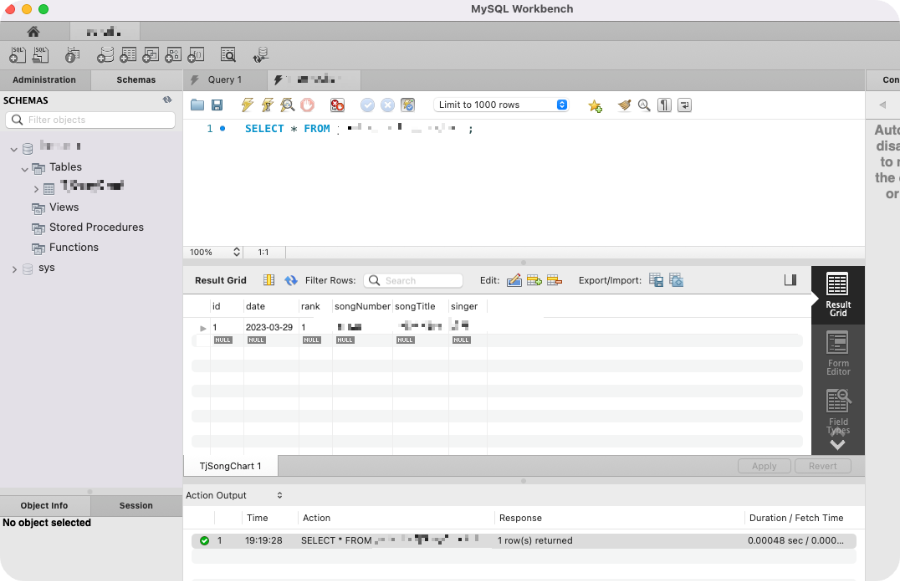Image resolution: width=900 pixels, height=581 pixels.
Task: Change editor zoom 100% stepper
Action: [236, 252]
